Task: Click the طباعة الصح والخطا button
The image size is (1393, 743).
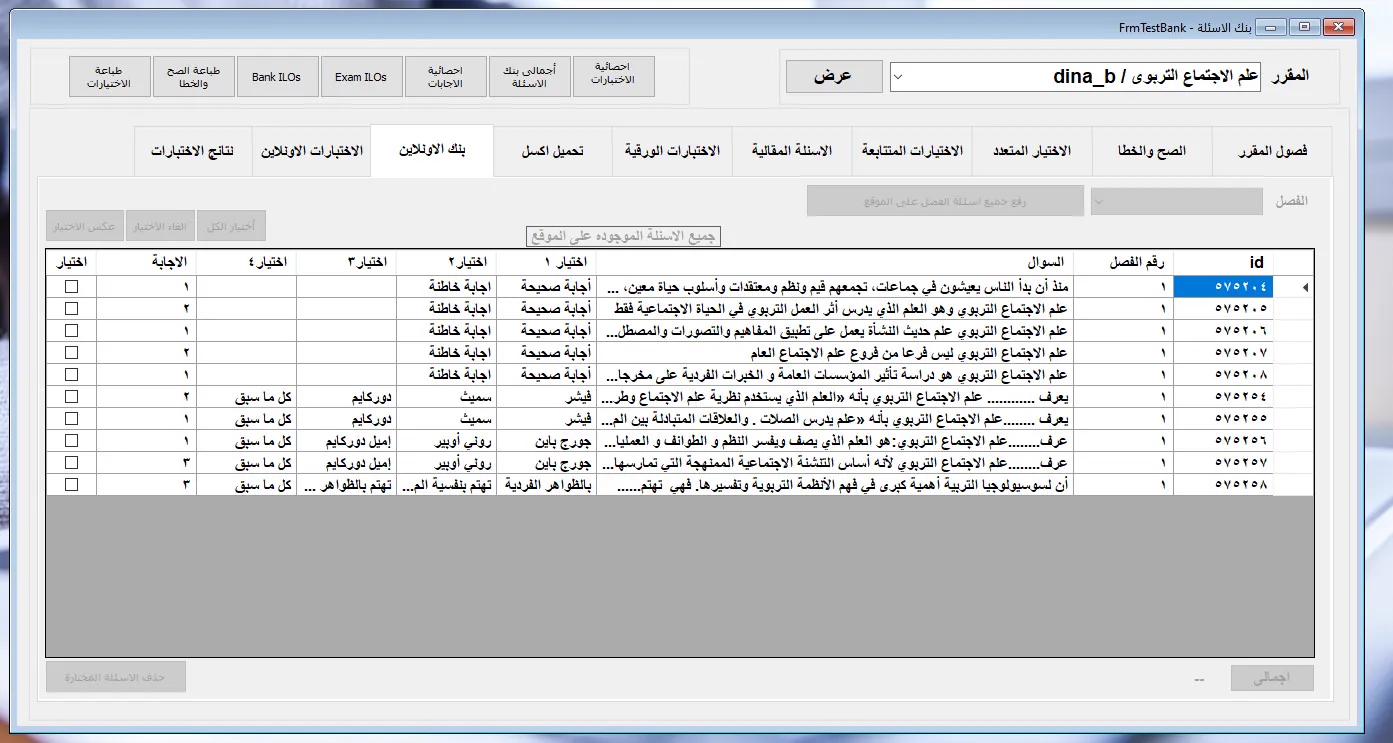Action: point(193,77)
